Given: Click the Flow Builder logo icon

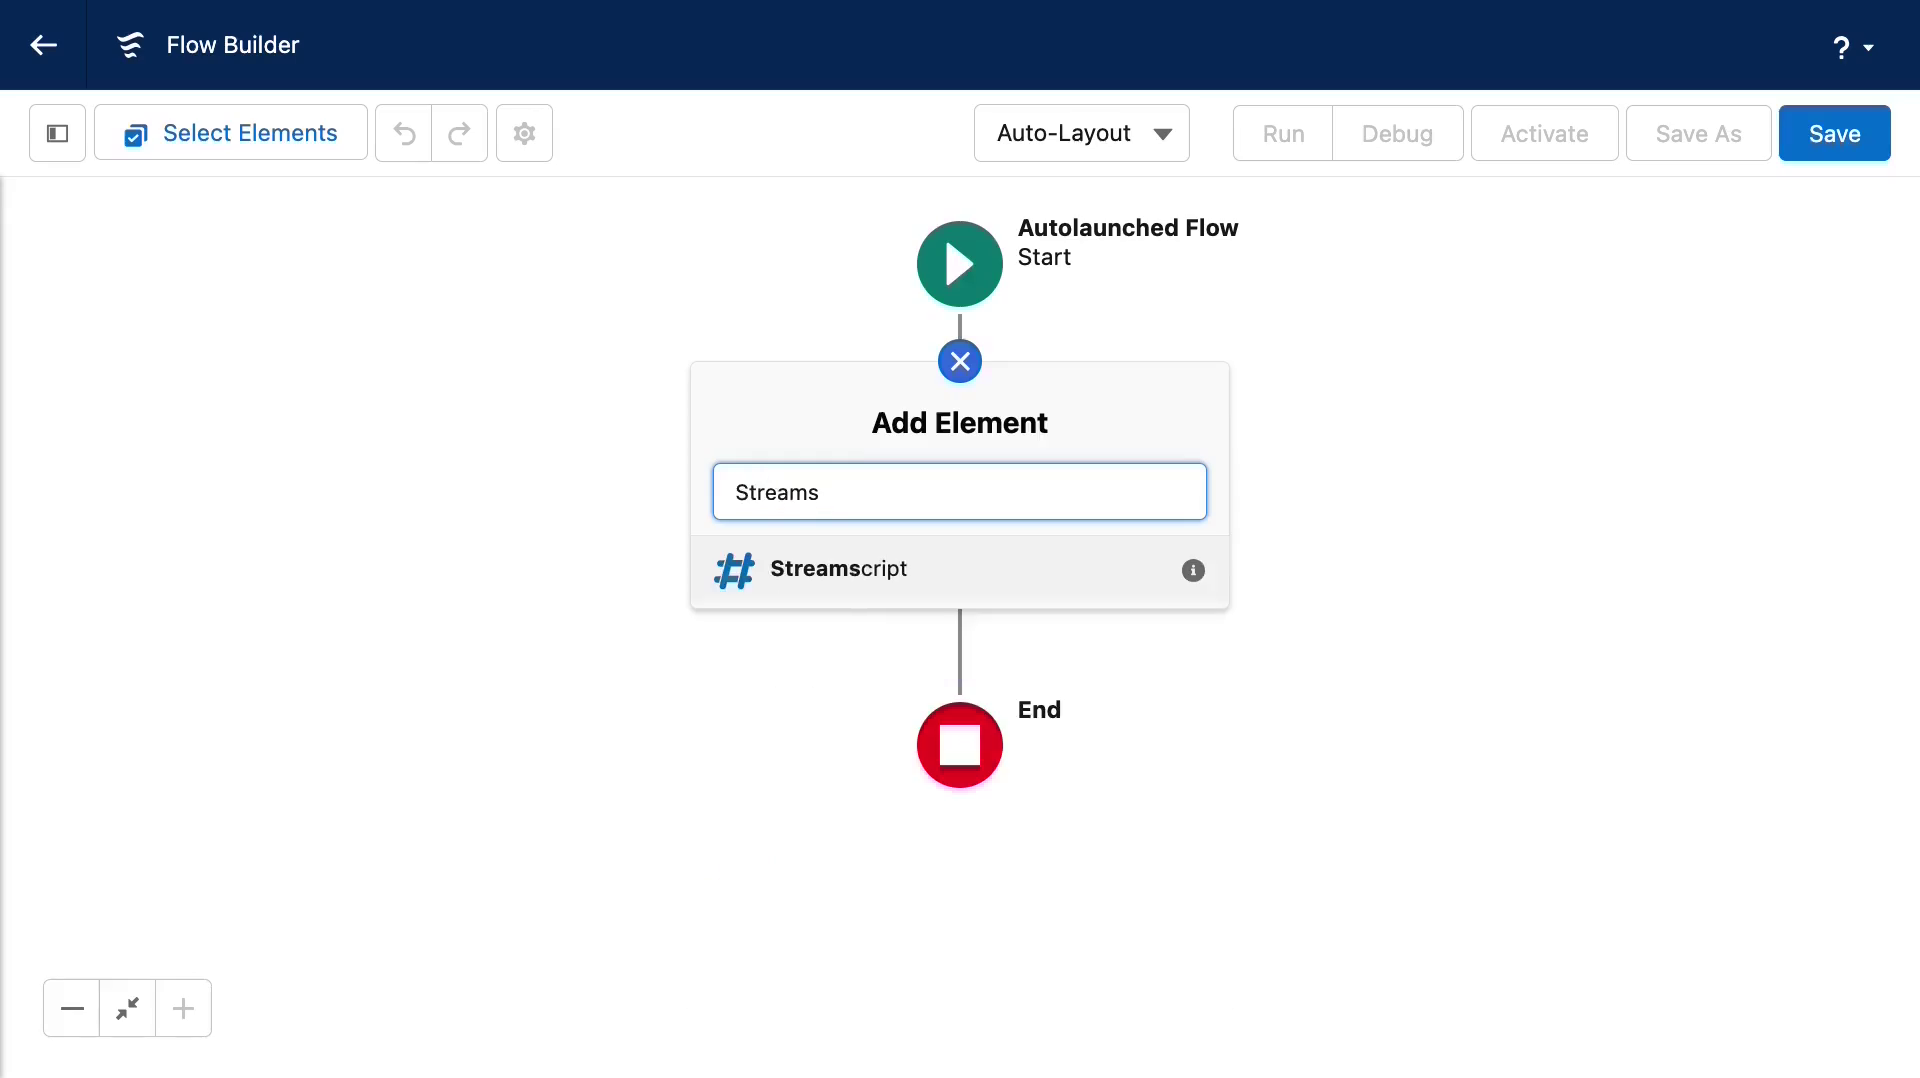Looking at the screenshot, I should click(130, 45).
